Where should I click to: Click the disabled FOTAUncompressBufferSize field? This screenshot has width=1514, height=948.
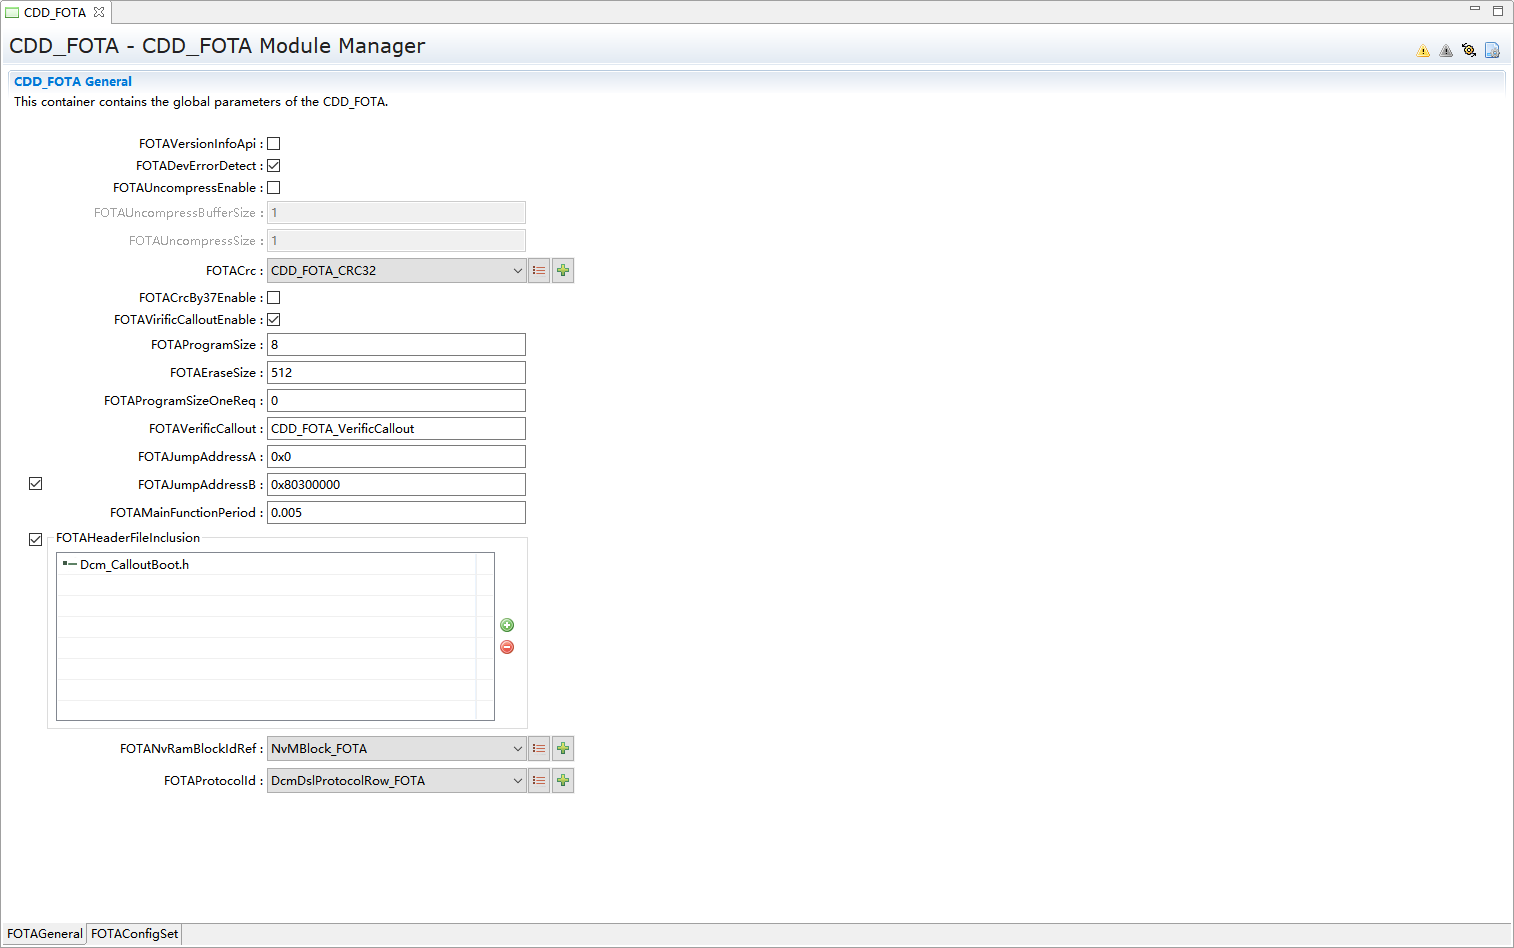click(x=396, y=213)
